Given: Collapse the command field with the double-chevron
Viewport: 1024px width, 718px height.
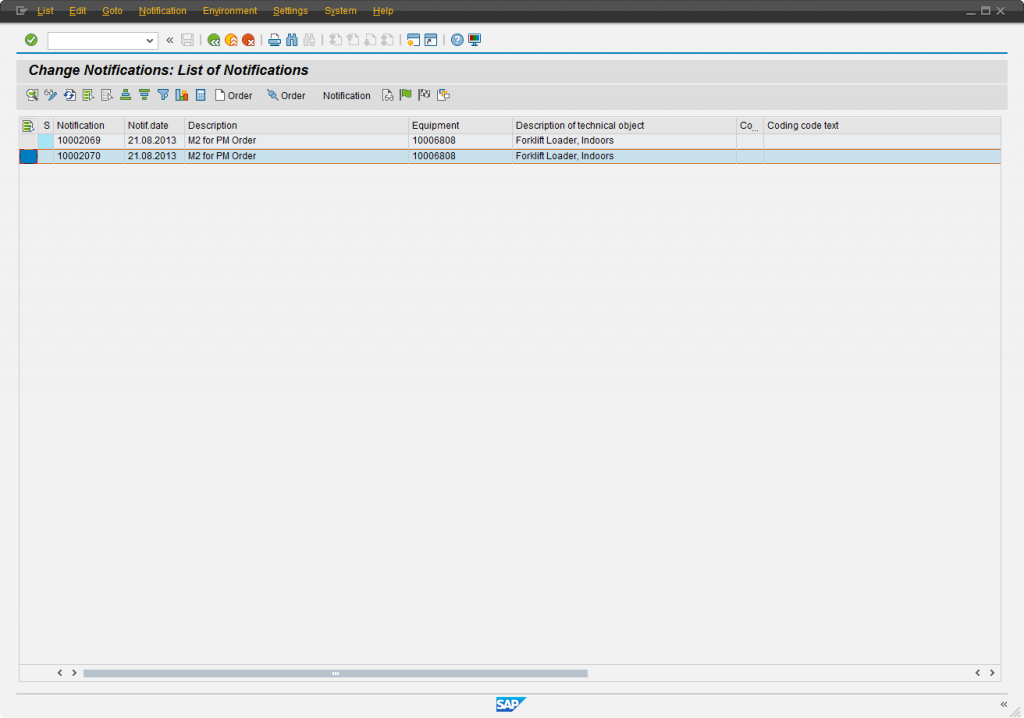Looking at the screenshot, I should (x=170, y=40).
